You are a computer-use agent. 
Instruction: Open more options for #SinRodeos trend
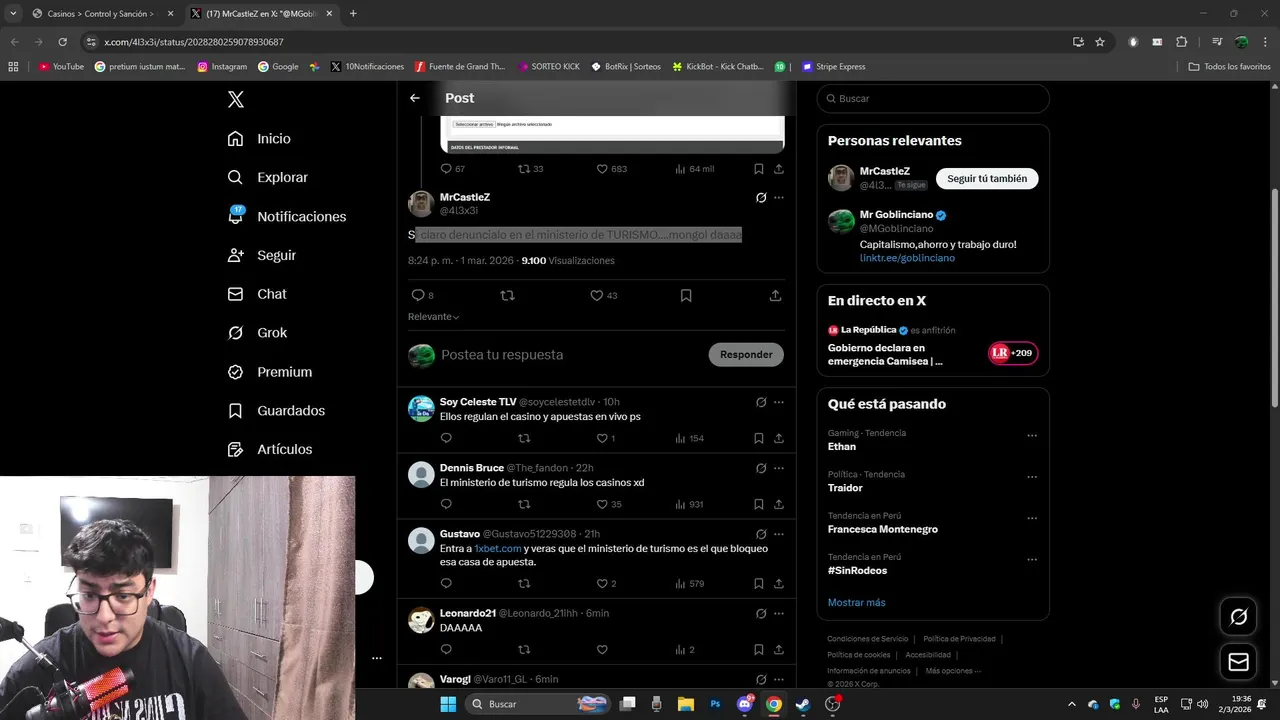[1032, 560]
